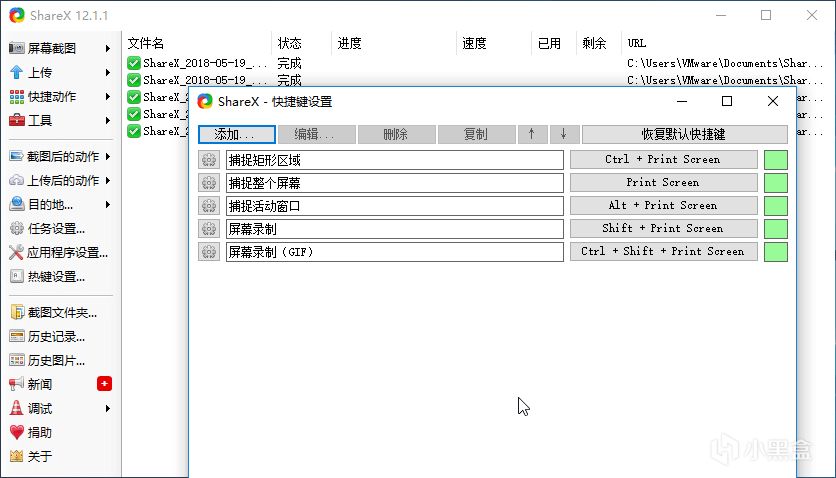Expand the 屏幕截图 submenu arrow
Viewport: 836px width, 478px height.
108,48
